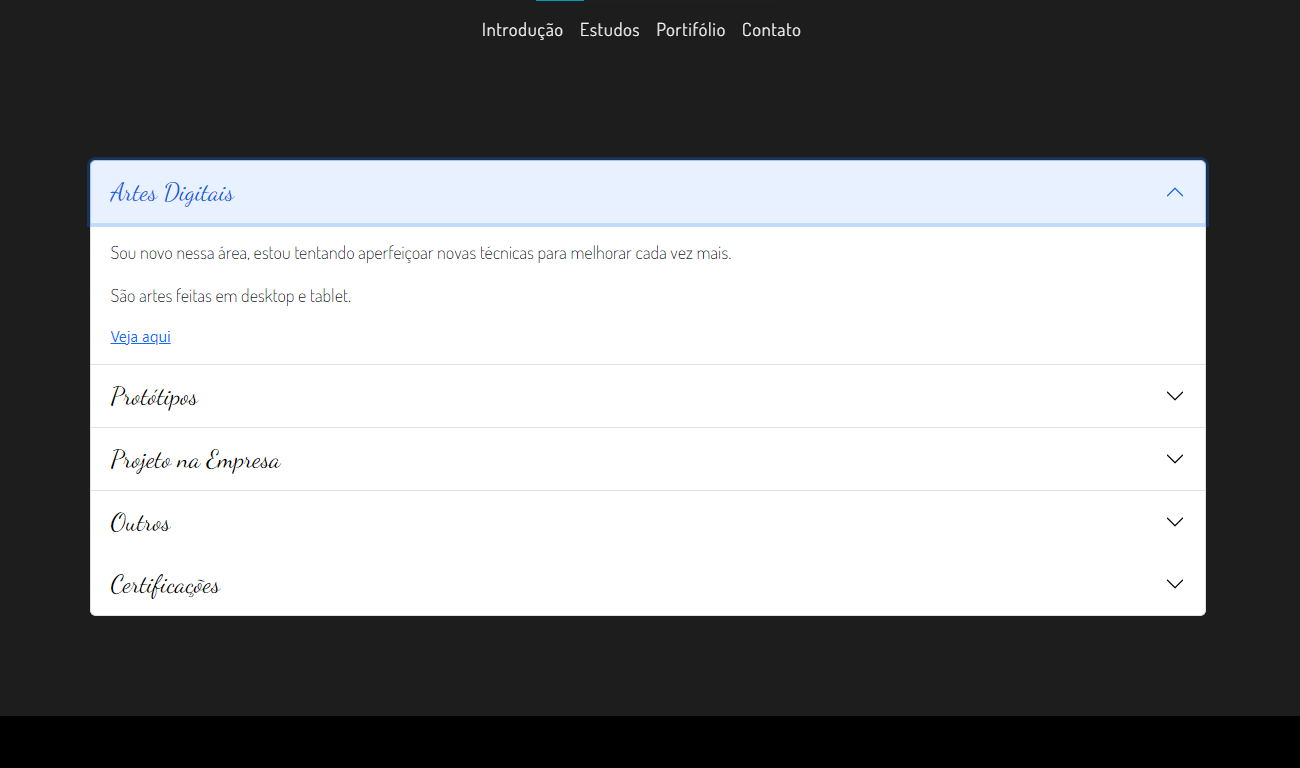Expand Certificações section via its chevron
1300x768 pixels.
pyautogui.click(x=1175, y=584)
